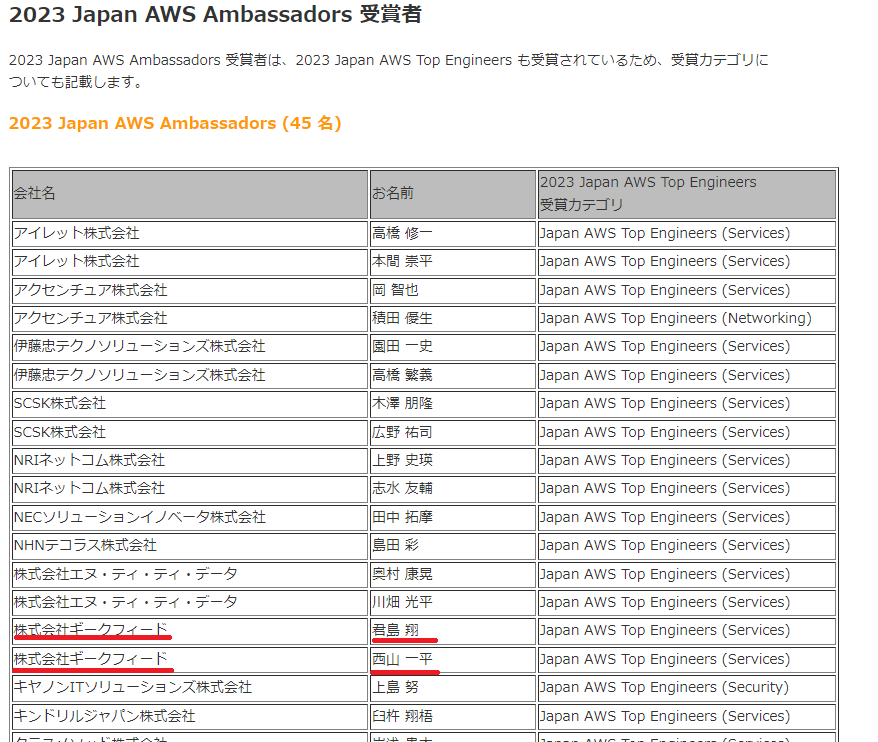878x742 pixels.
Task: Click company cell in 川畑 光平 row
Action: (190, 603)
